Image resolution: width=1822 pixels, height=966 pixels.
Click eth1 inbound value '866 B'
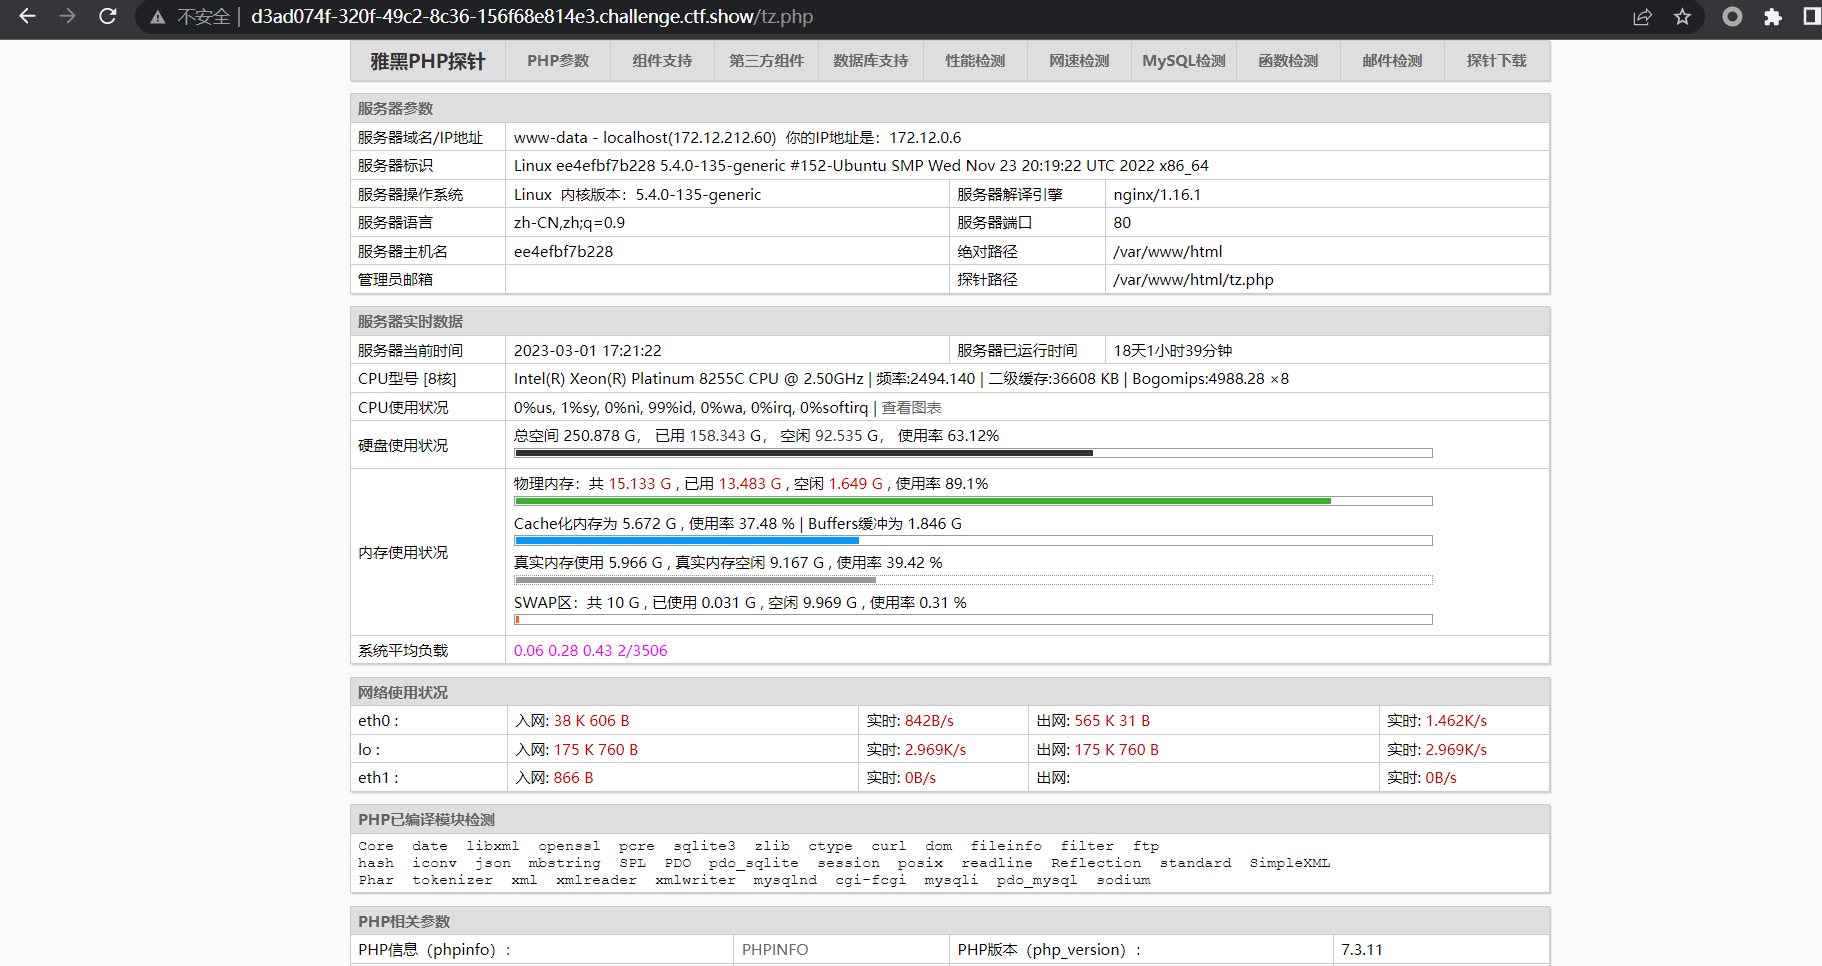pos(573,778)
